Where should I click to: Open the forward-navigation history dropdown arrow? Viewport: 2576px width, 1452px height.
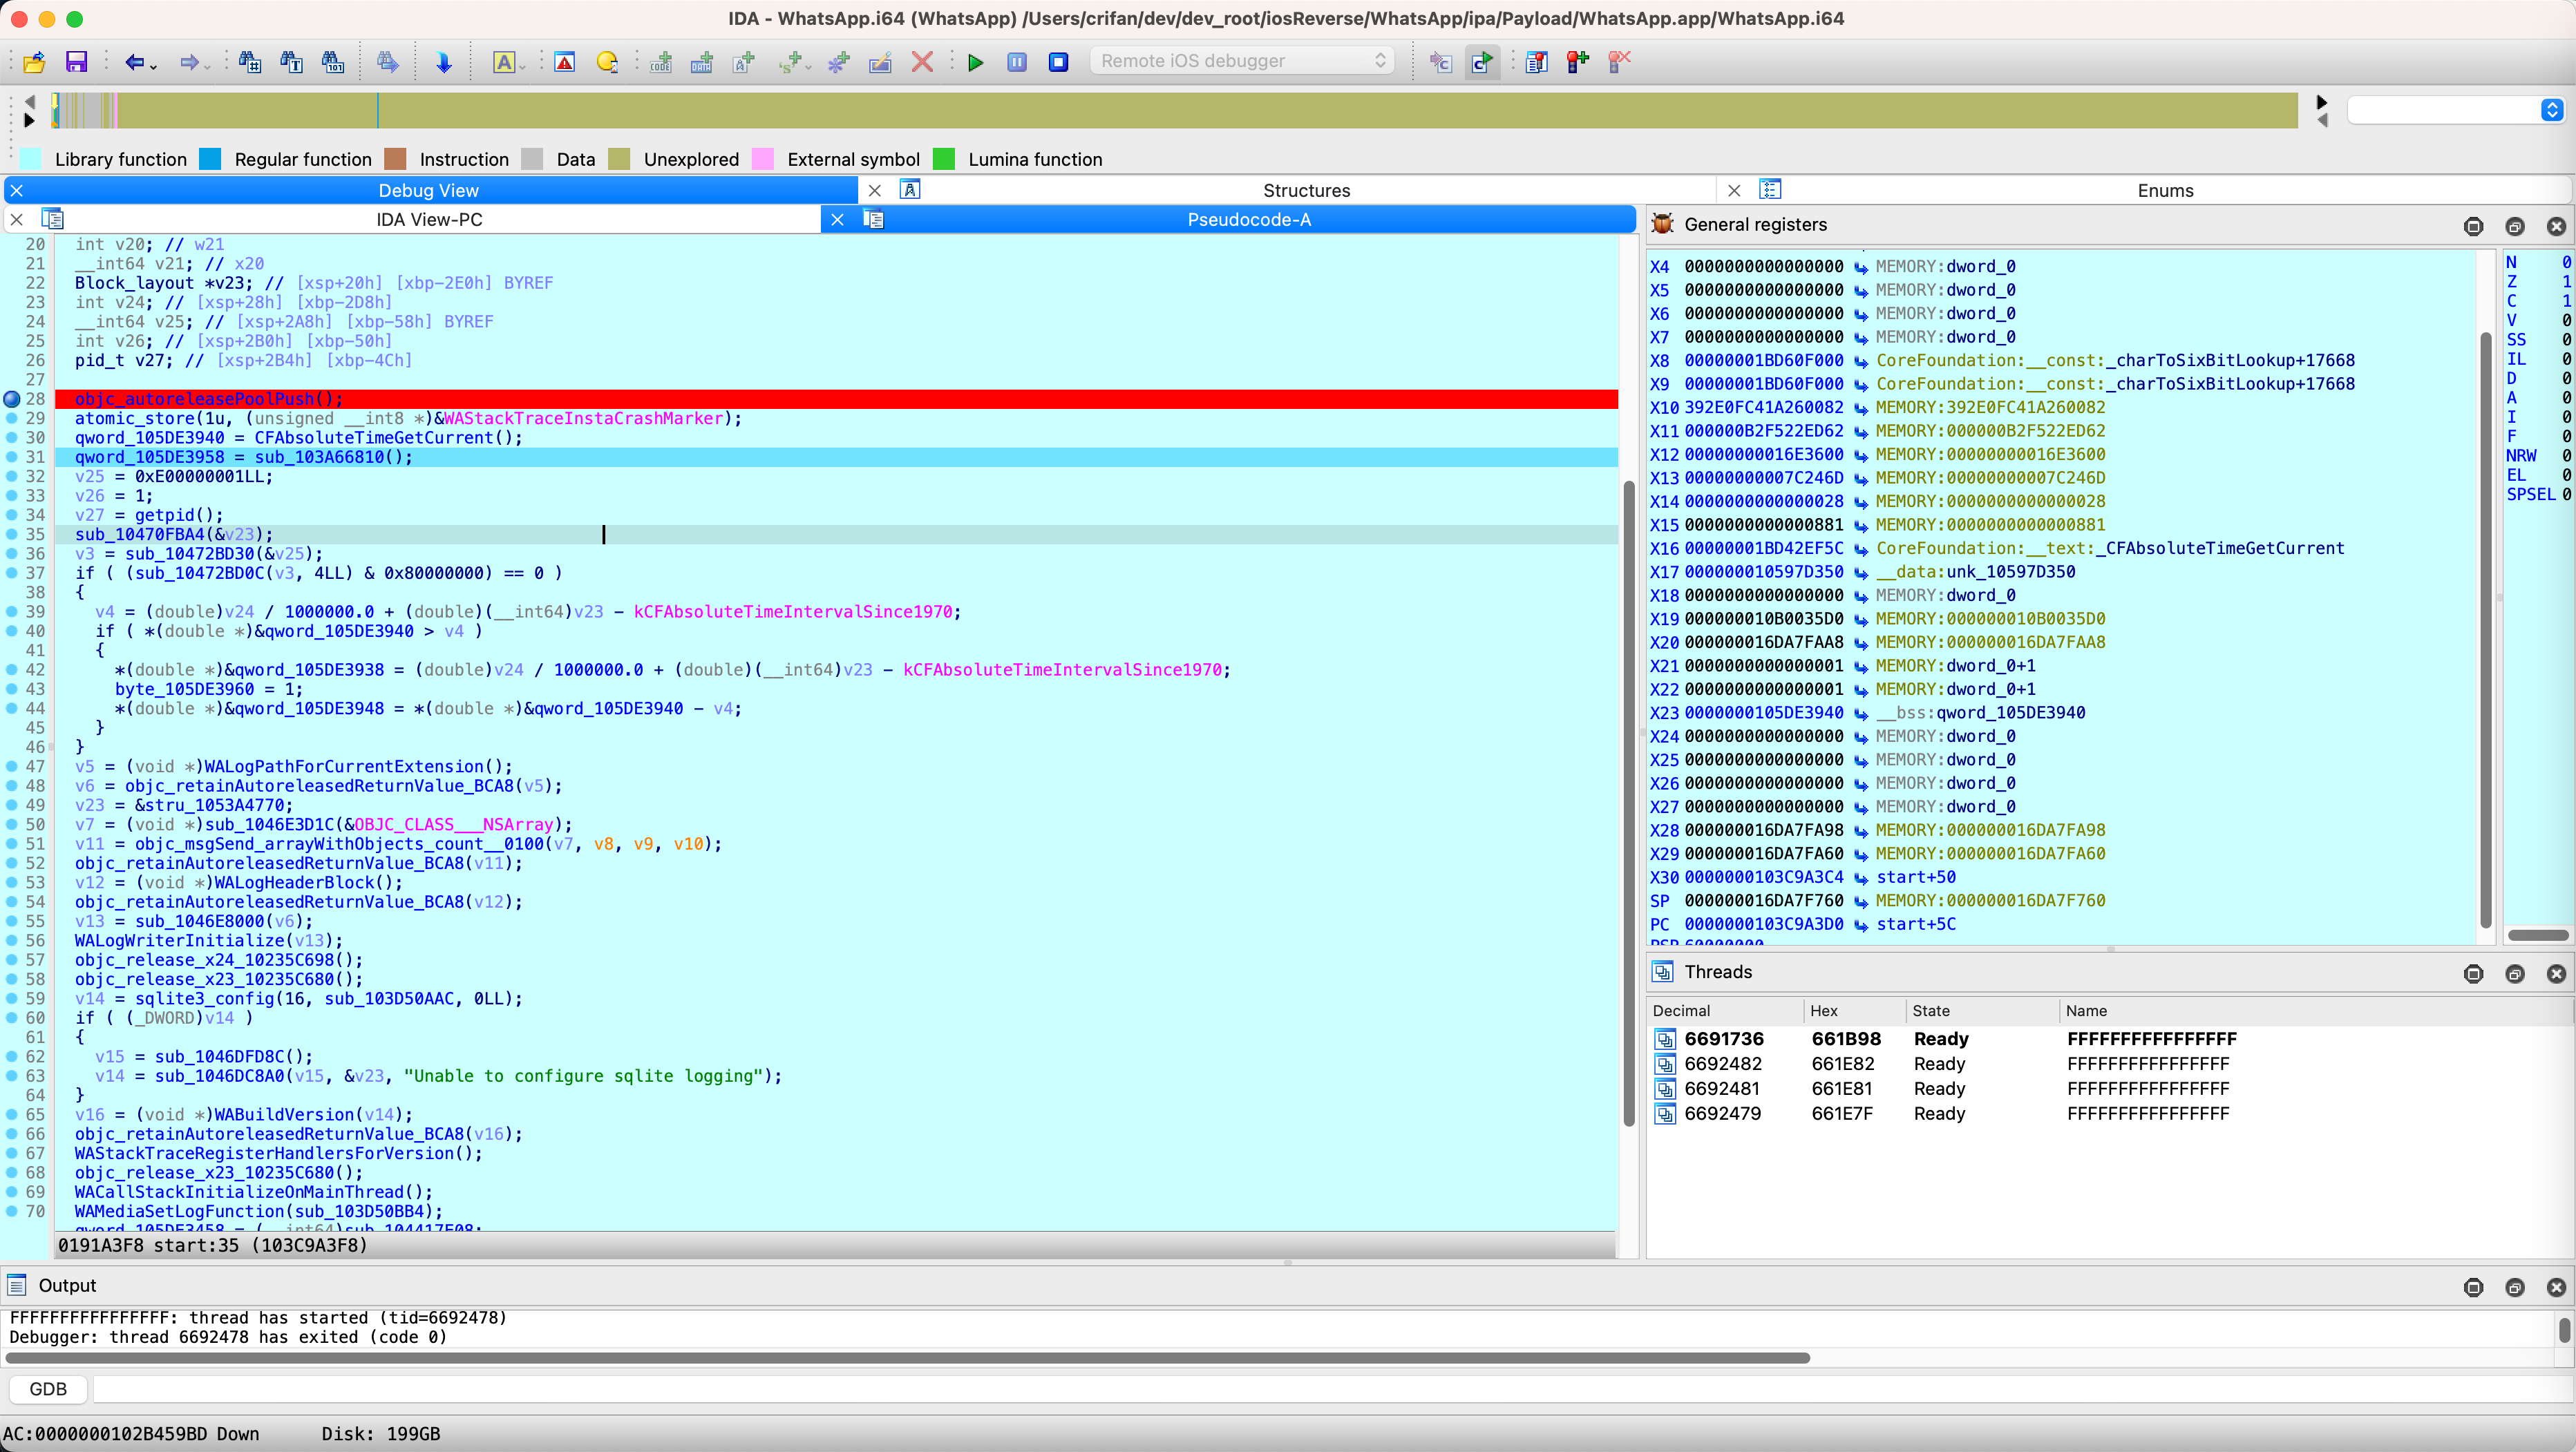pyautogui.click(x=207, y=66)
